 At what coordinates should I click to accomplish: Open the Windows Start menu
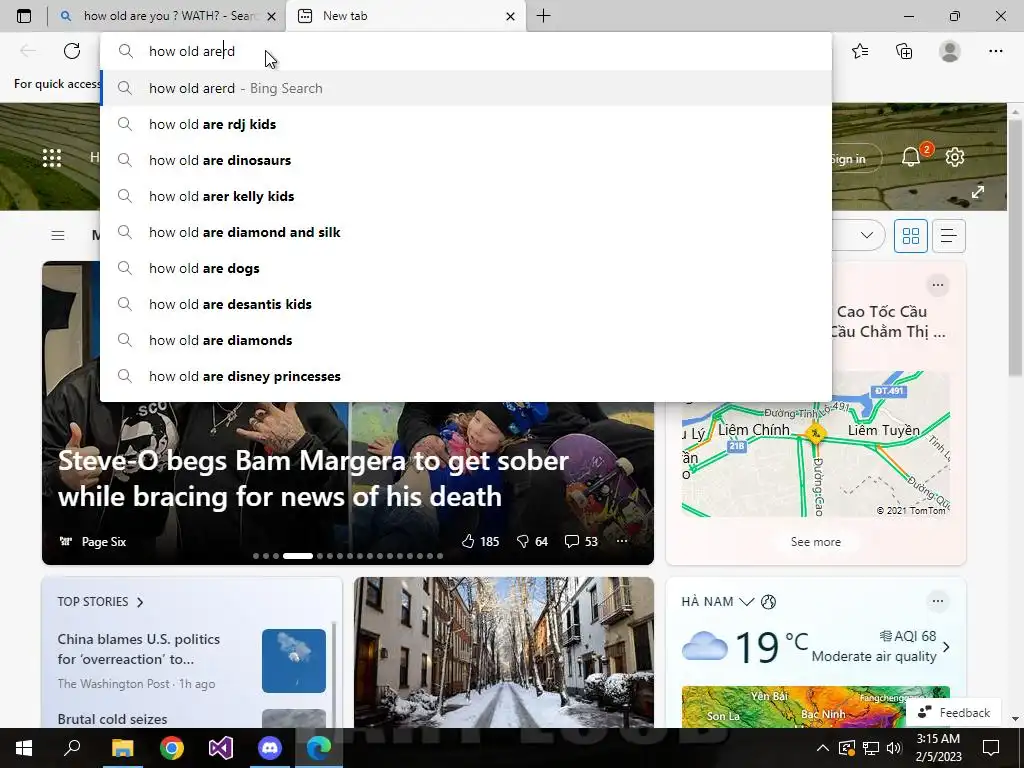(x=24, y=748)
